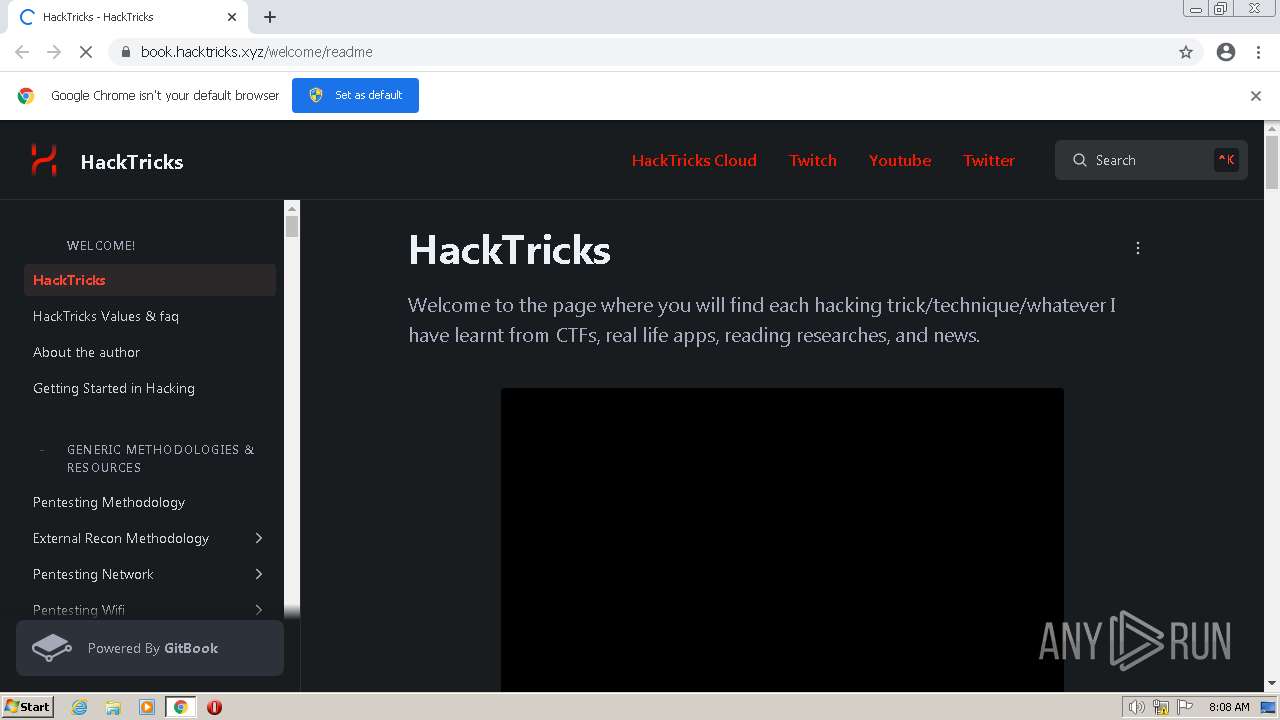Screen dimensions: 1280x720
Task: Open the Youtube link
Action: point(900,160)
